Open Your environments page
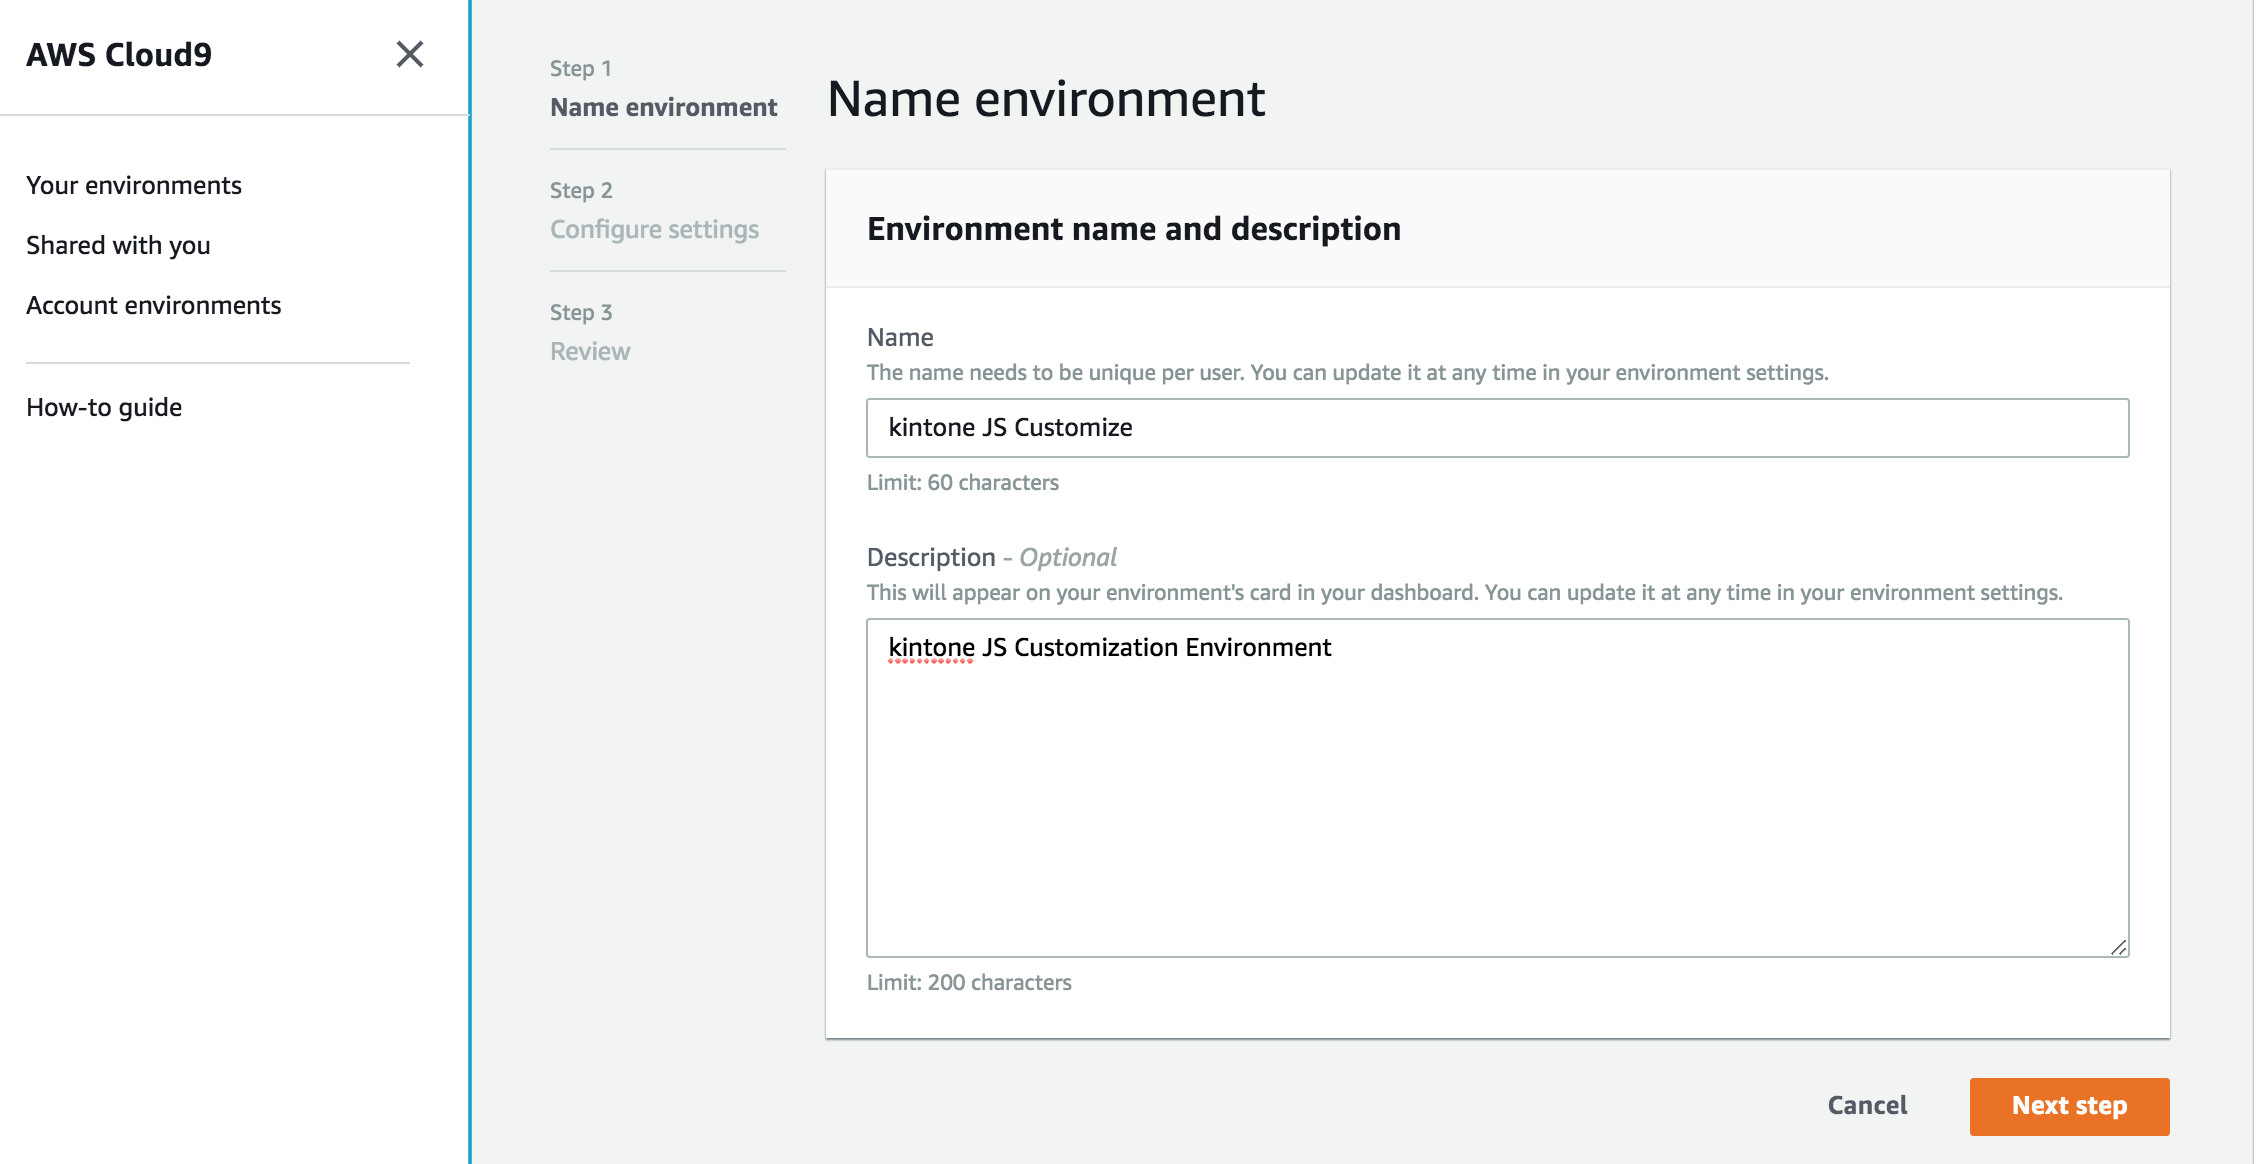This screenshot has height=1164, width=2262. [x=134, y=185]
